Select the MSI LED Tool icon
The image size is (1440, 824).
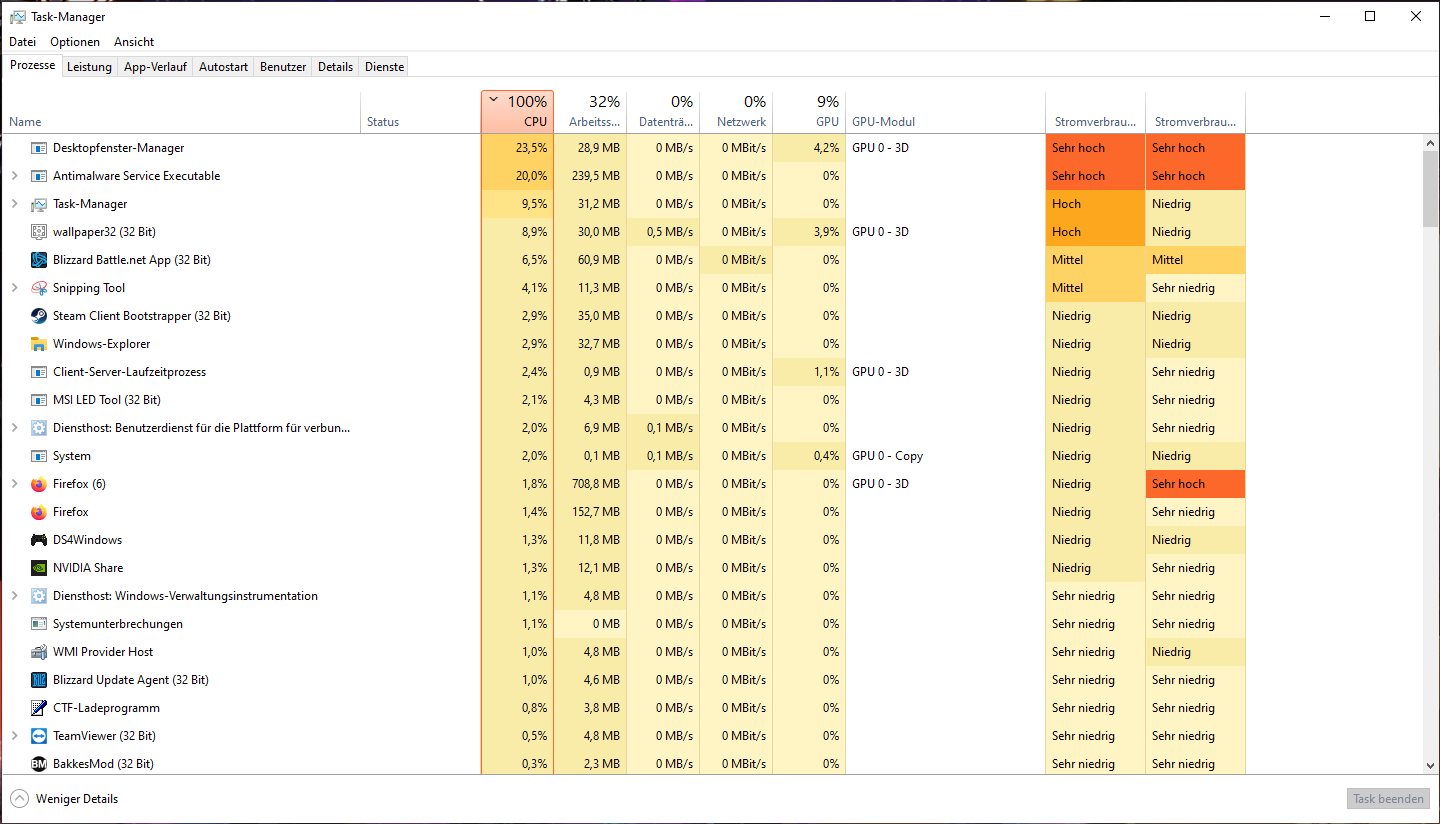tap(39, 400)
